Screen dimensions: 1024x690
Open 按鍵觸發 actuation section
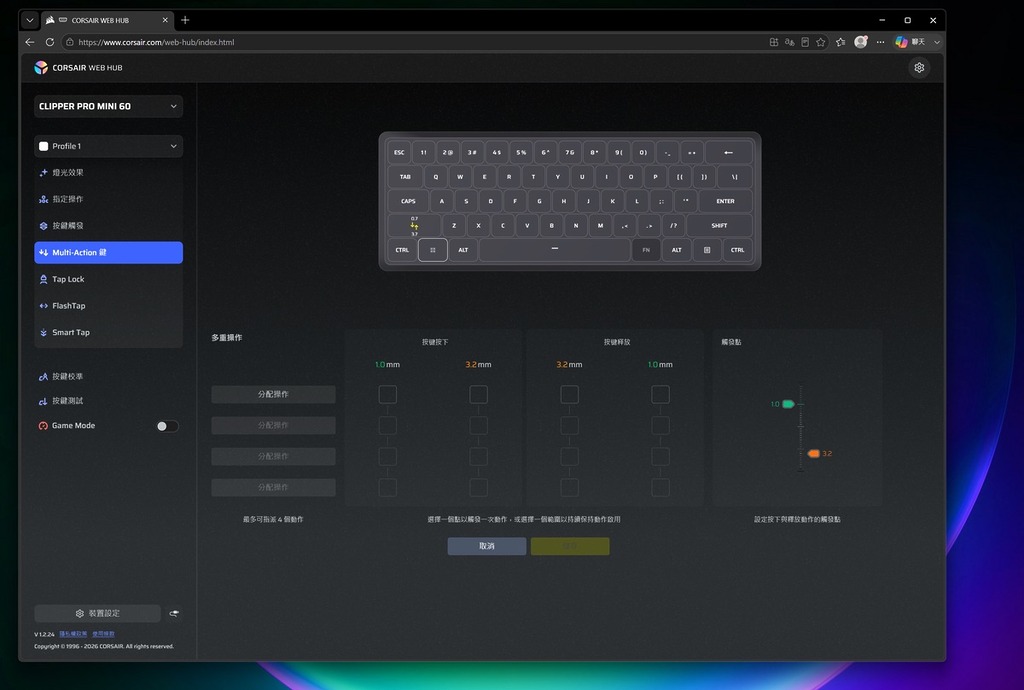[x=108, y=226]
